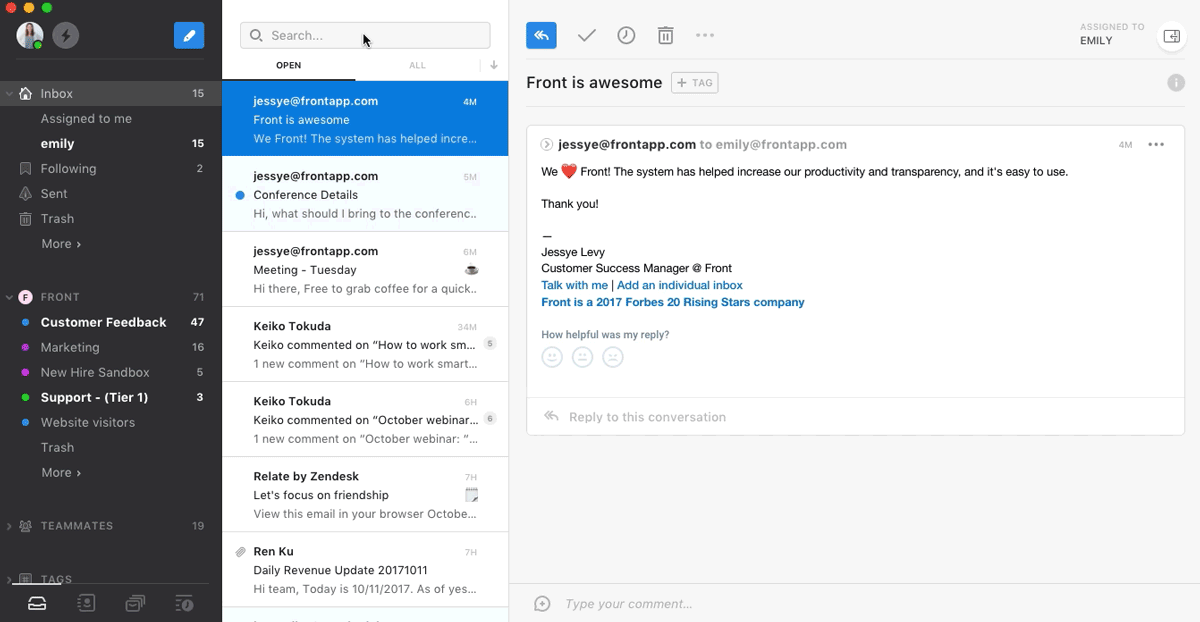
Task: Follow the Talk with me link
Action: (x=574, y=285)
